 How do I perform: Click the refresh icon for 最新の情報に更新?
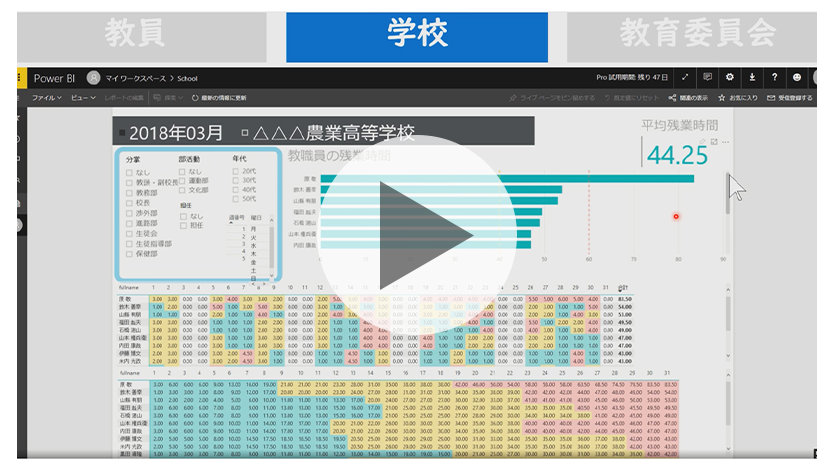point(195,98)
